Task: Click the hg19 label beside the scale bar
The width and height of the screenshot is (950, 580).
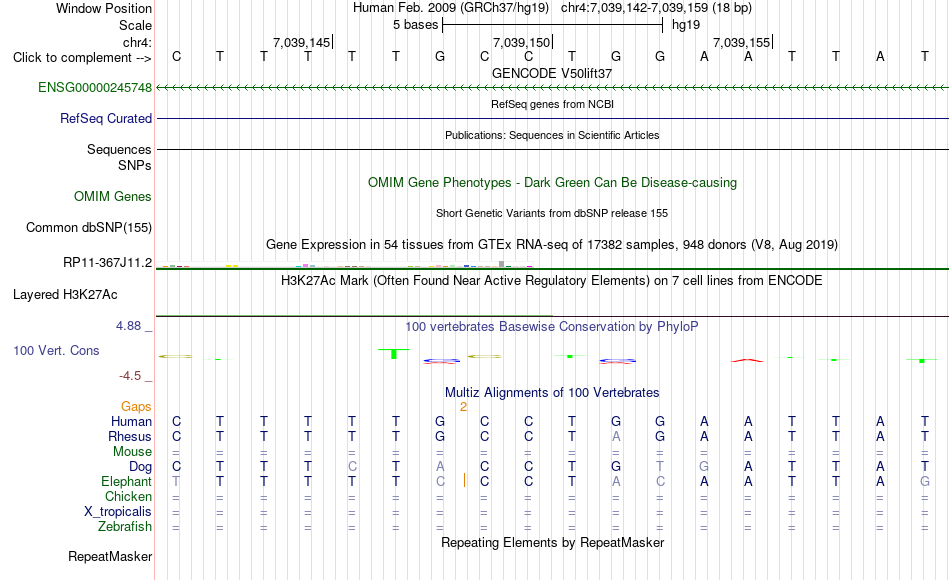Action: 686,25
